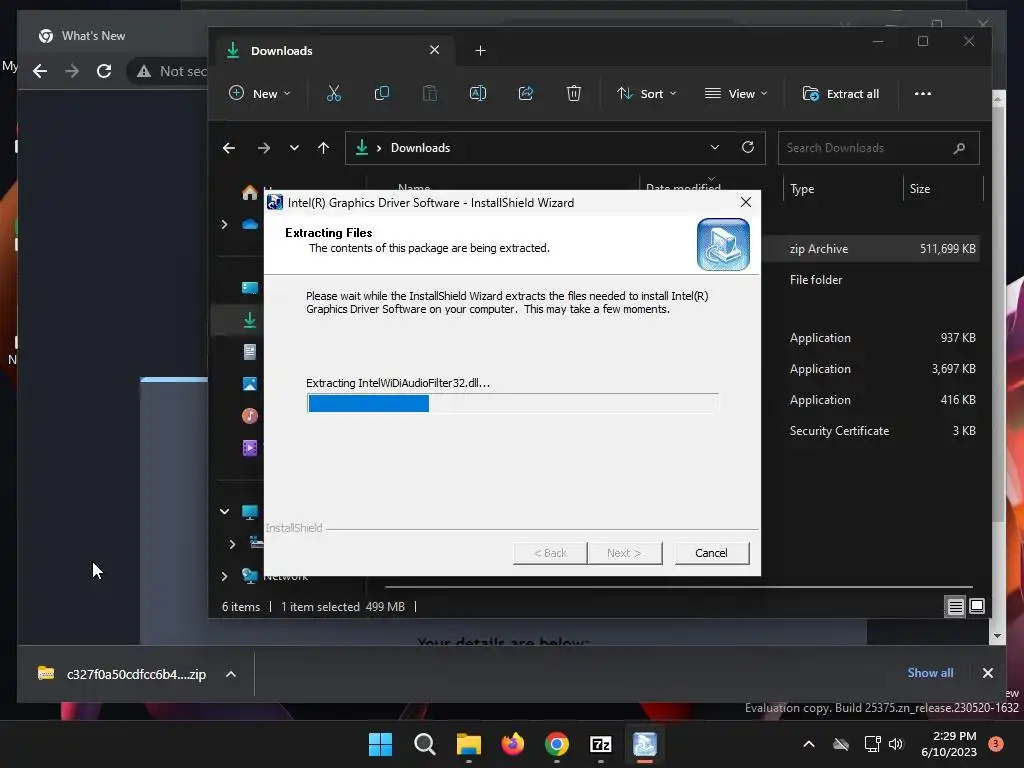The image size is (1024, 768).
Task: Reload the page in Chrome window
Action: (x=104, y=71)
